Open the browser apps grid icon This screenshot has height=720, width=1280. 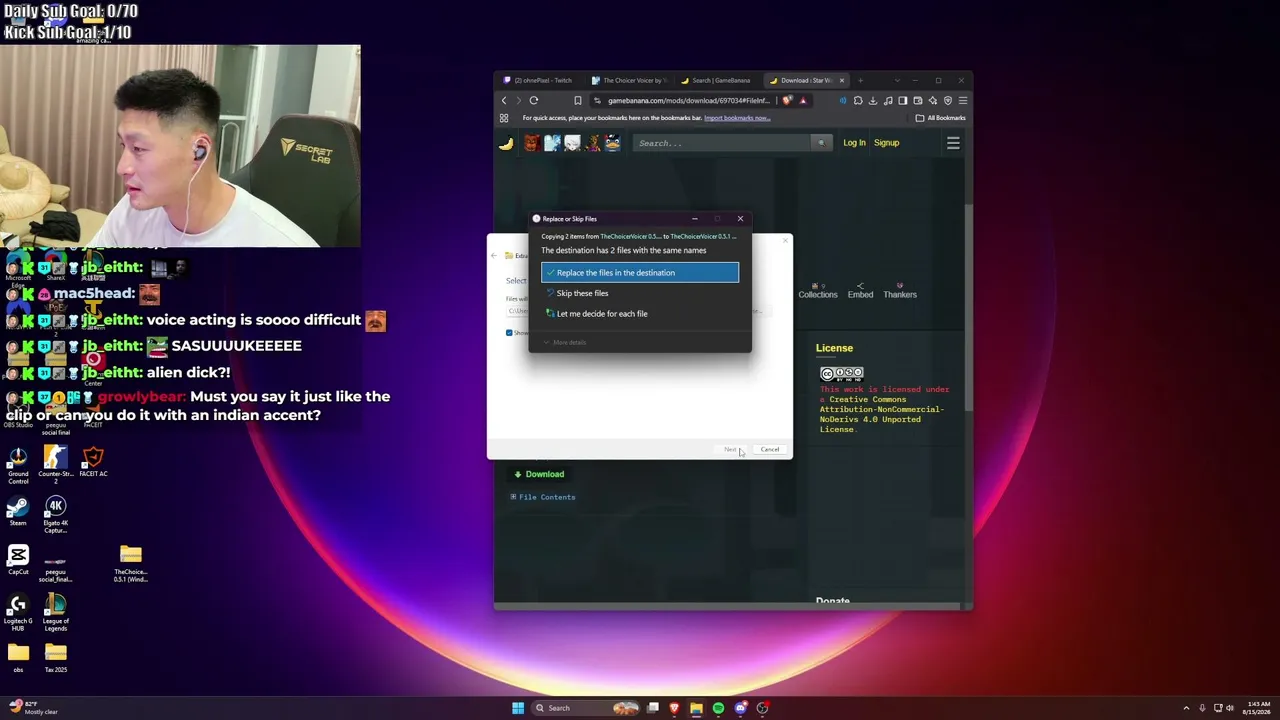coord(504,118)
